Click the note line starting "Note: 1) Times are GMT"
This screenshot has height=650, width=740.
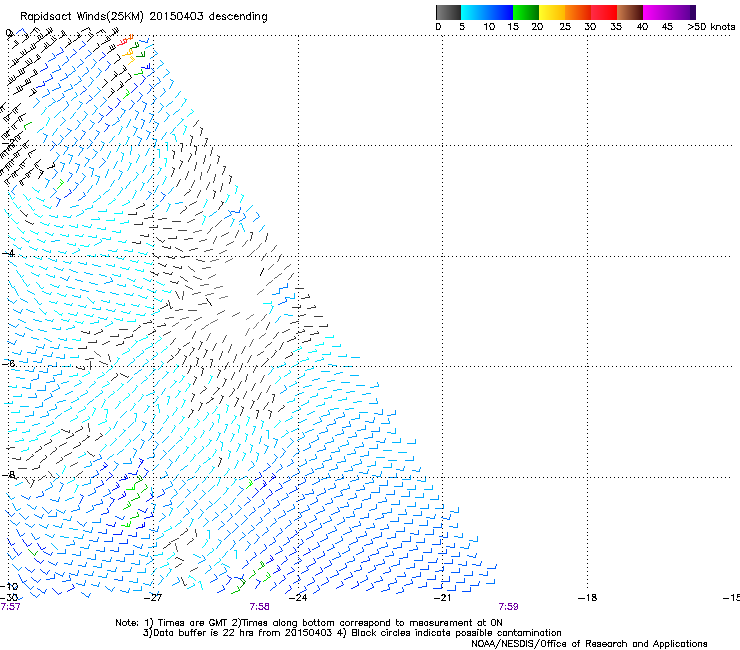(x=309, y=623)
